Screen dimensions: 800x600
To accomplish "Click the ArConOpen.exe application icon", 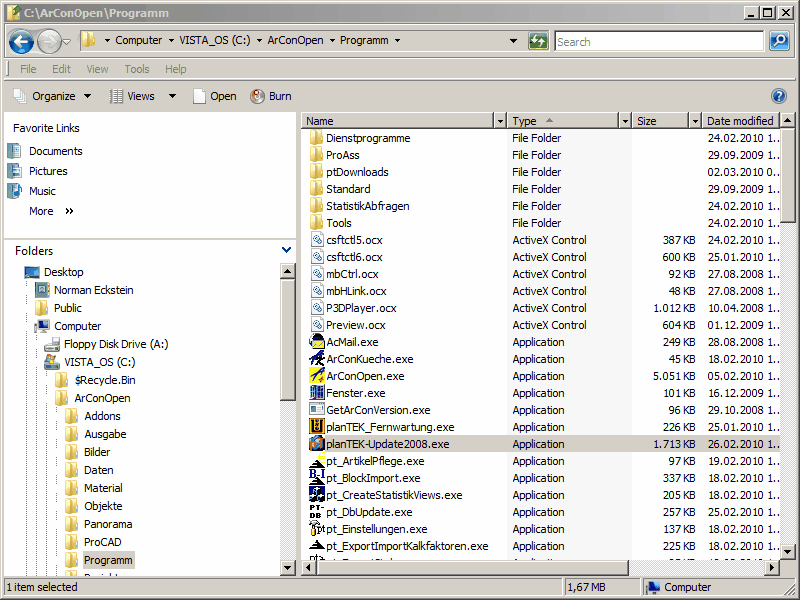I will (317, 376).
